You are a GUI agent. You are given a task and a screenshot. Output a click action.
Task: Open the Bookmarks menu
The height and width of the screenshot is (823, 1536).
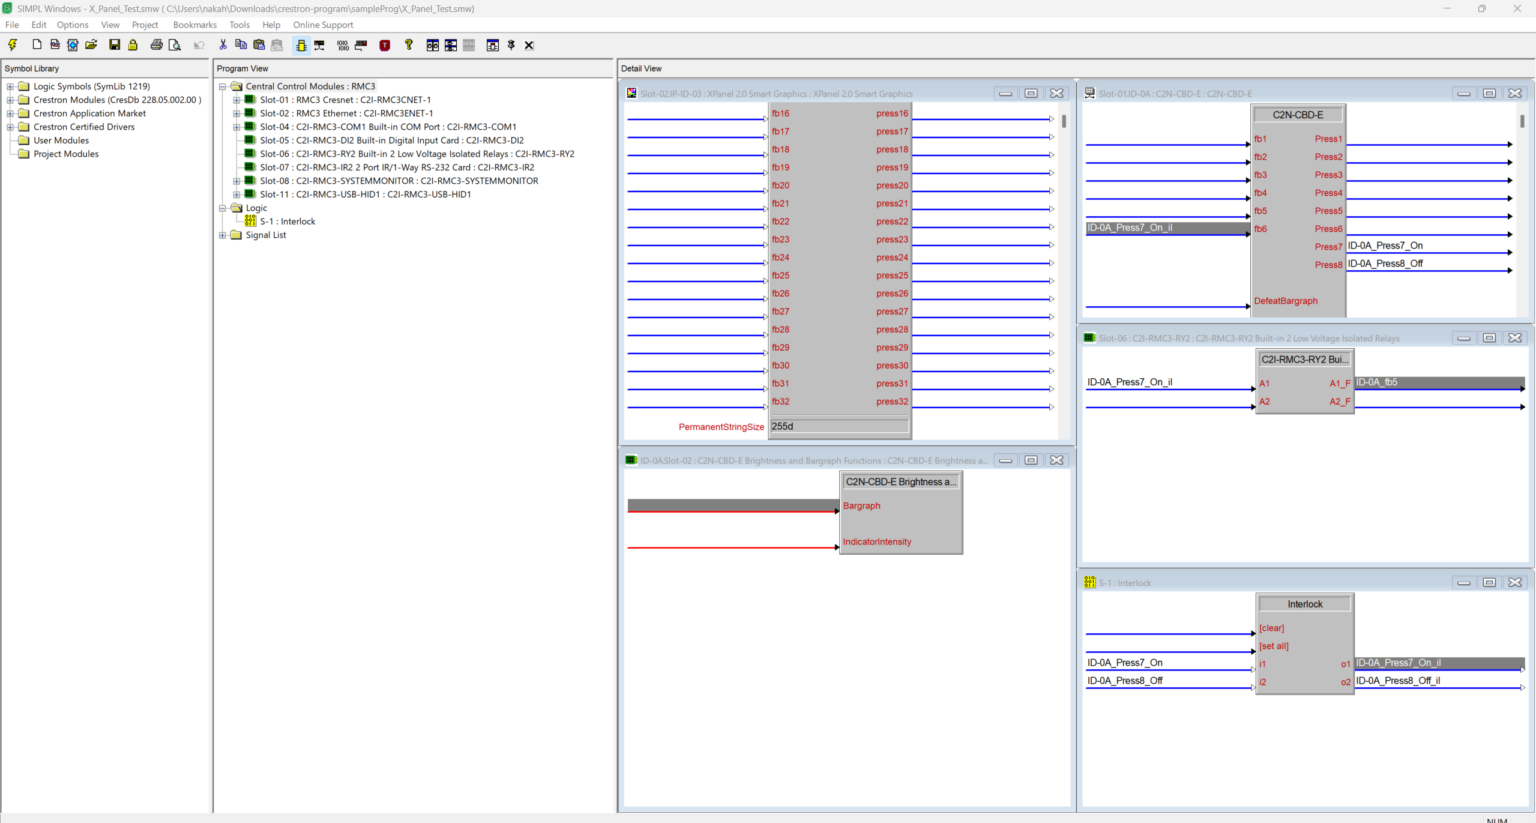pyautogui.click(x=195, y=25)
